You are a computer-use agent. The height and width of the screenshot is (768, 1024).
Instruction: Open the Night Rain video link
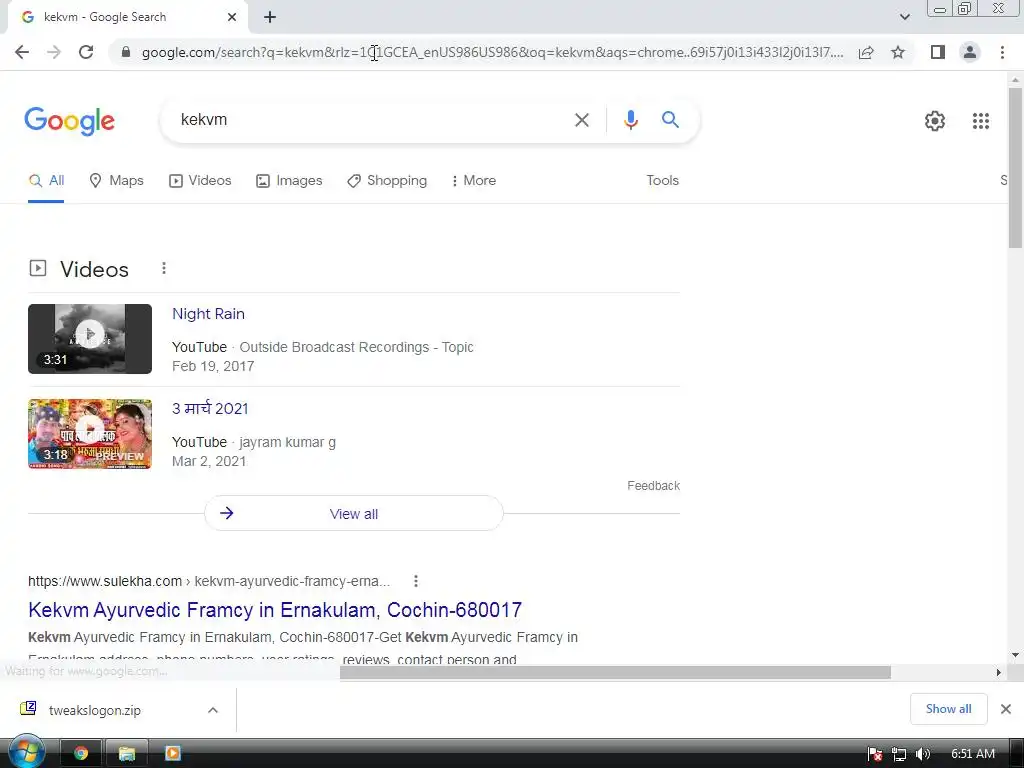(208, 314)
